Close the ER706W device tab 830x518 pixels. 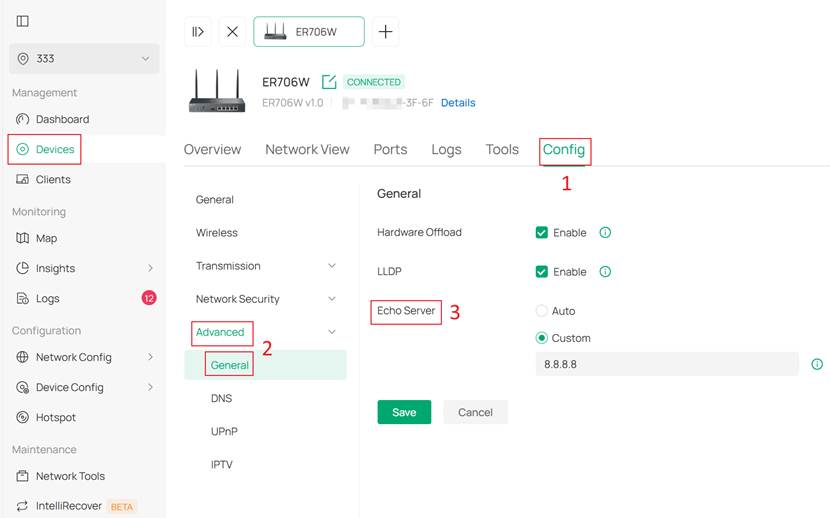(x=232, y=31)
